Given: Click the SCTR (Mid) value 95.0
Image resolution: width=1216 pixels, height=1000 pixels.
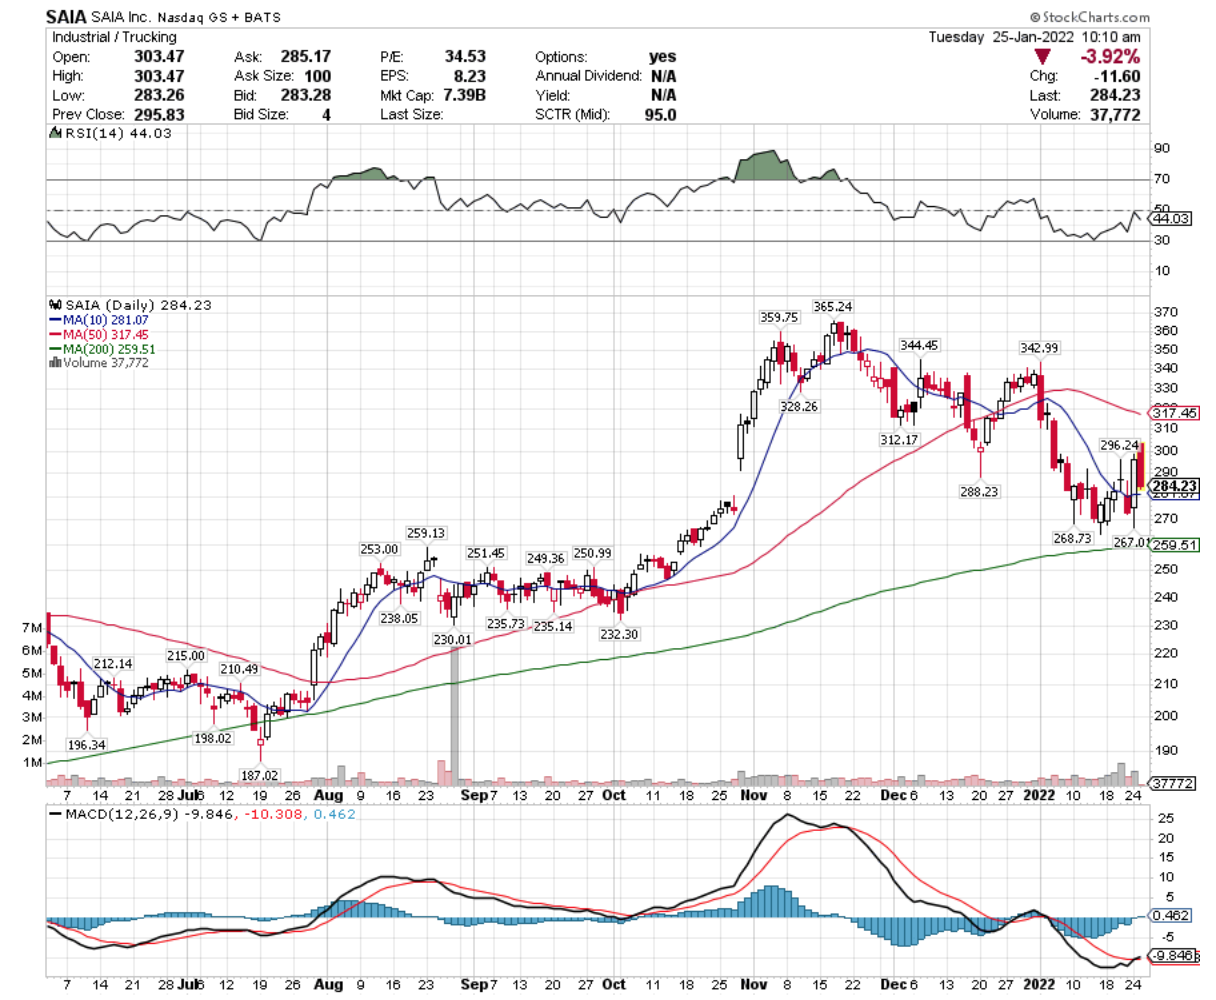Looking at the screenshot, I should 660,114.
